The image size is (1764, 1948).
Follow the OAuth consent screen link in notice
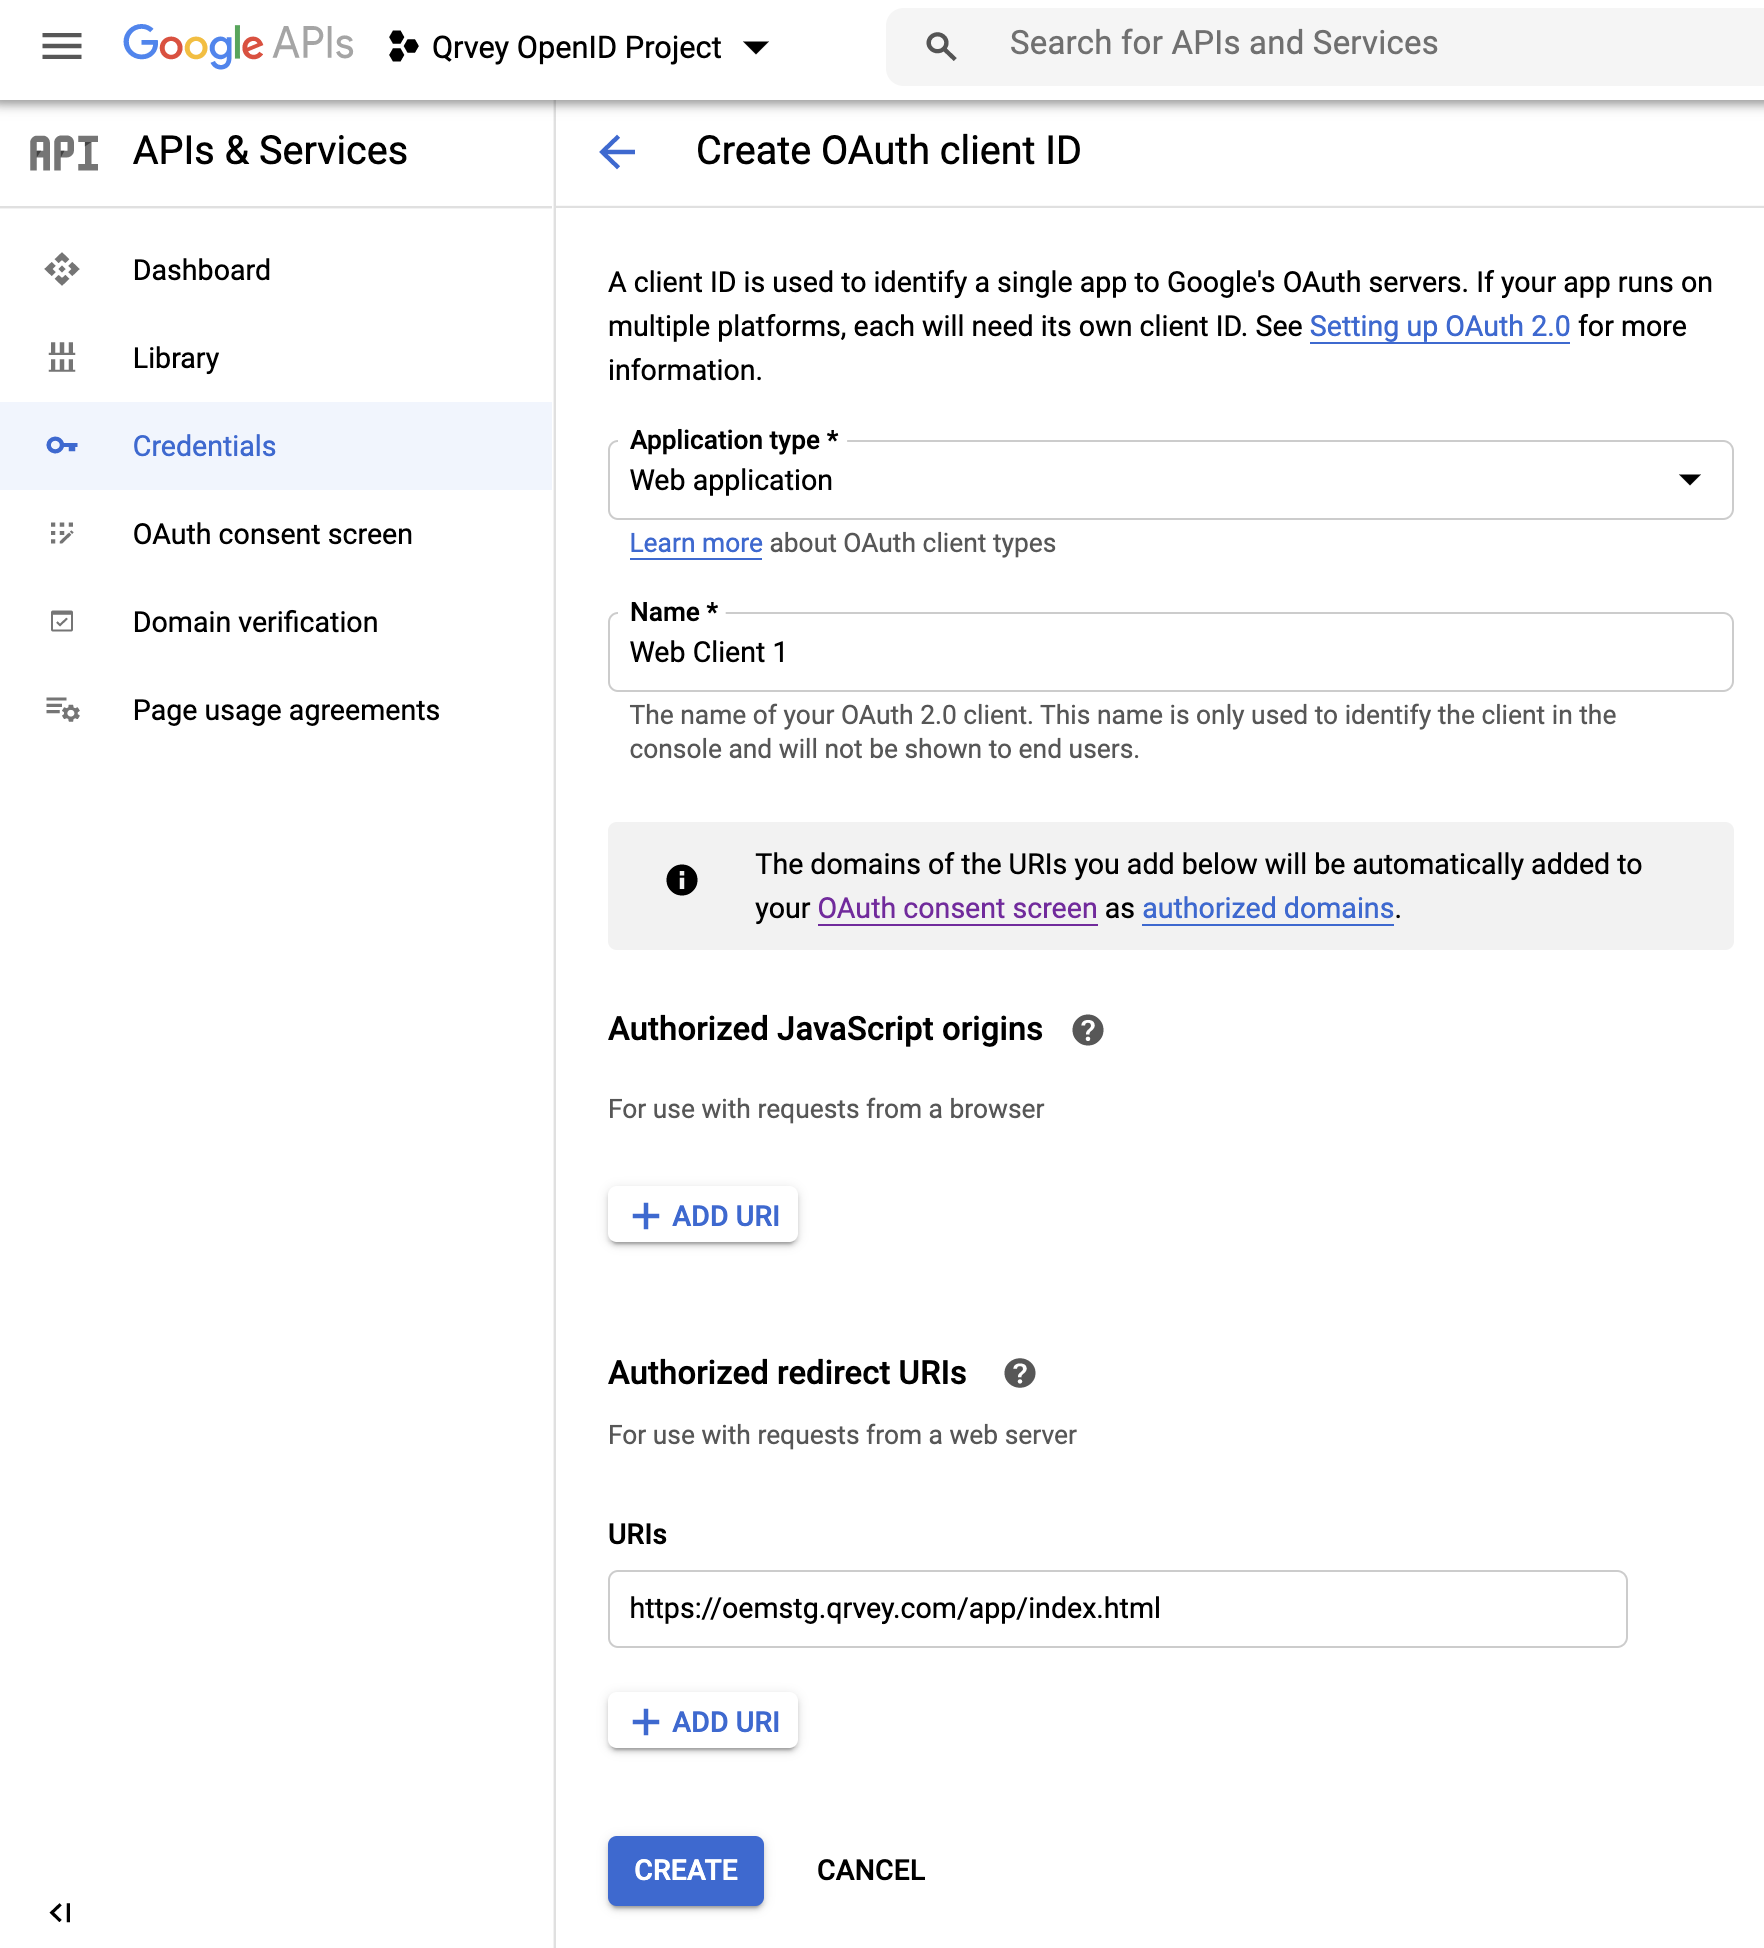click(957, 908)
